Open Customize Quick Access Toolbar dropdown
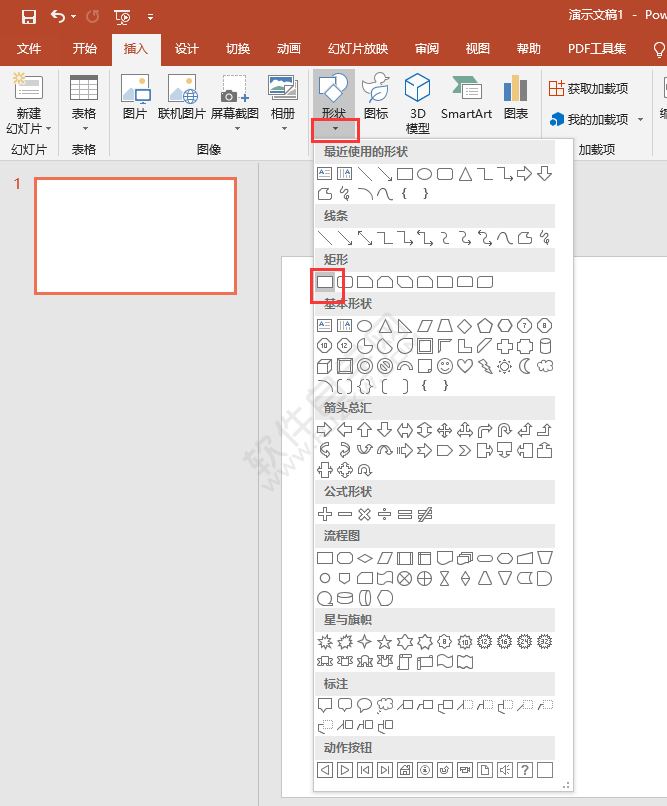Image resolution: width=667 pixels, height=806 pixels. tap(151, 17)
